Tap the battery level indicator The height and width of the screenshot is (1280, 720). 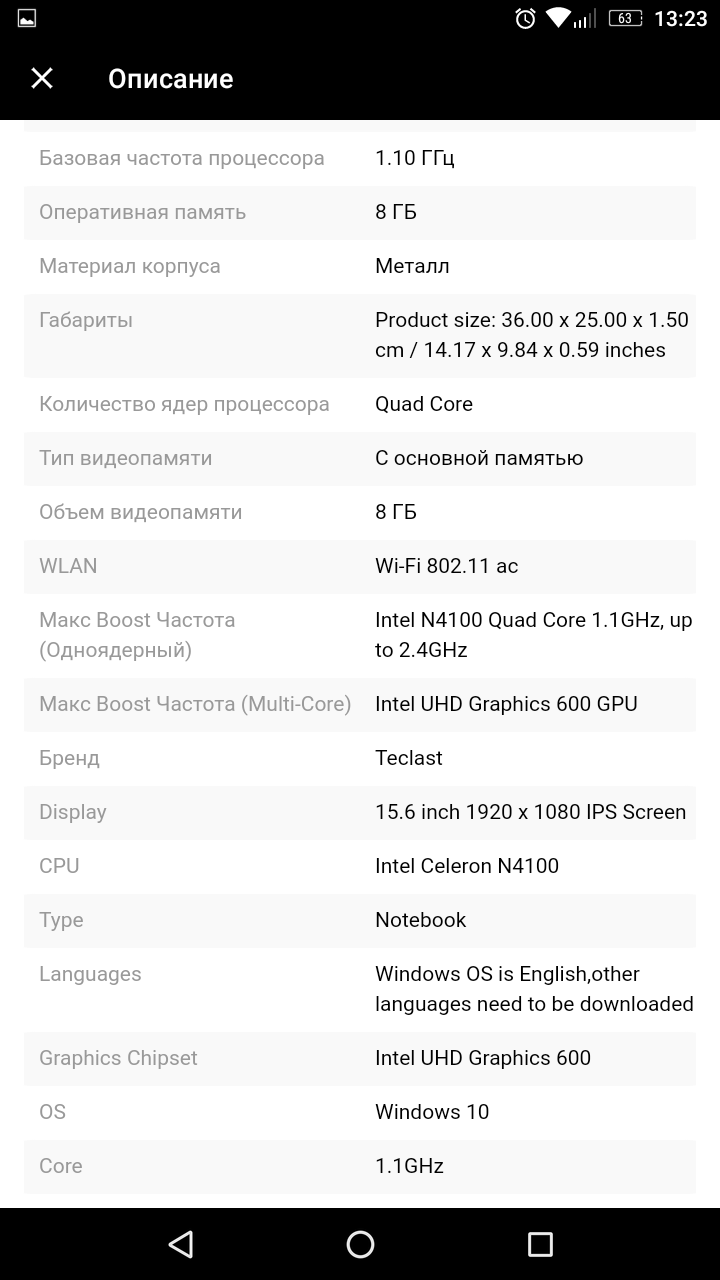pyautogui.click(x=625, y=18)
